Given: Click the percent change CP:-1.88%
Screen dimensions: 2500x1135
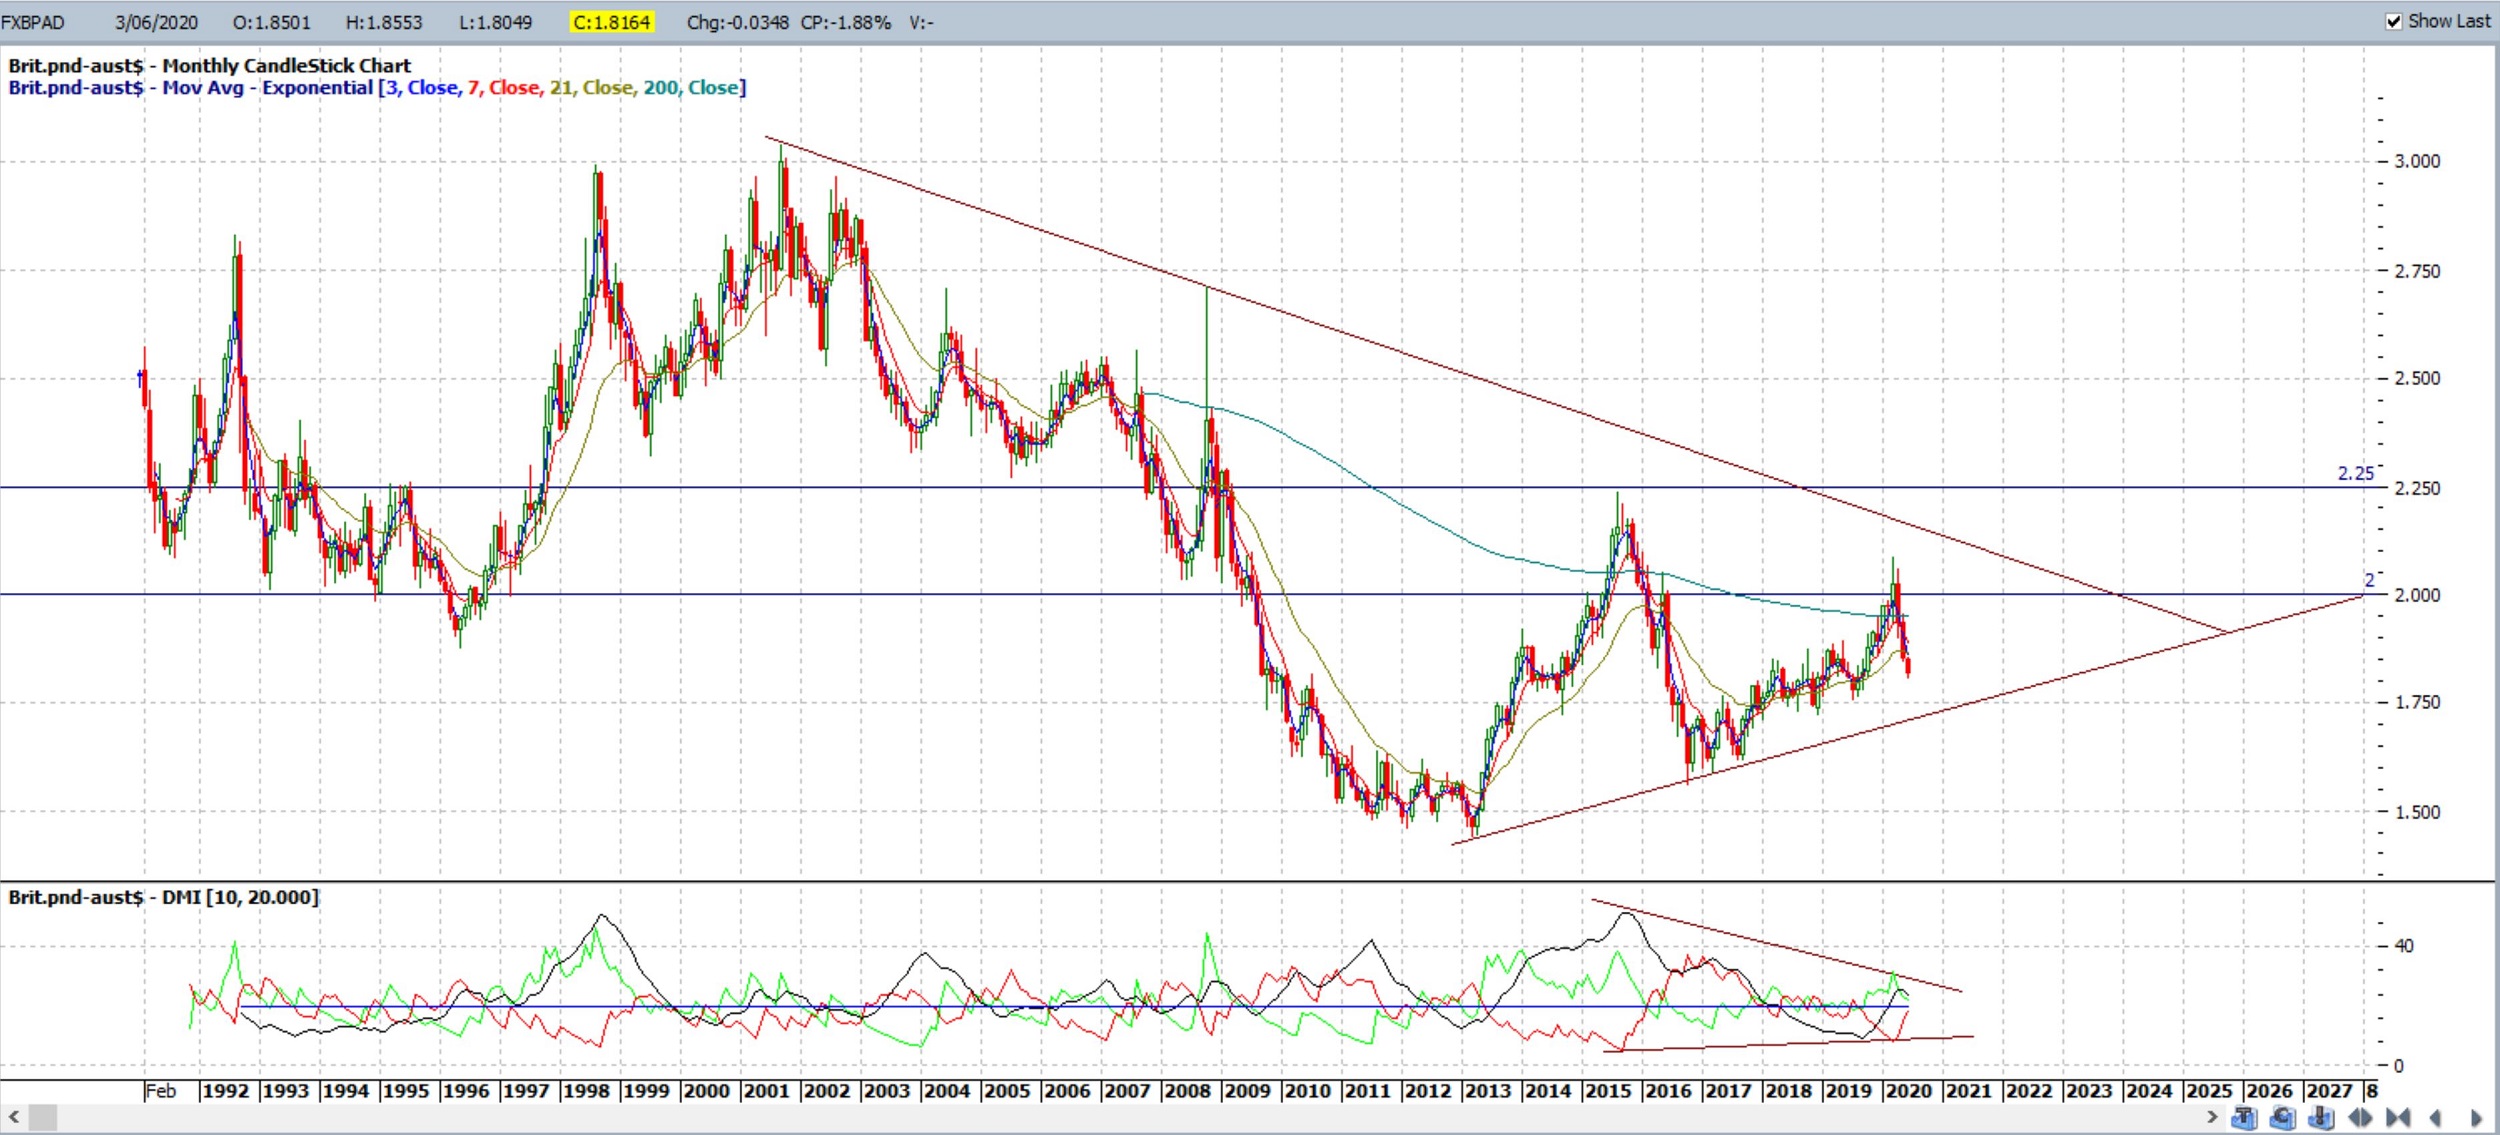Looking at the screenshot, I should [x=846, y=22].
